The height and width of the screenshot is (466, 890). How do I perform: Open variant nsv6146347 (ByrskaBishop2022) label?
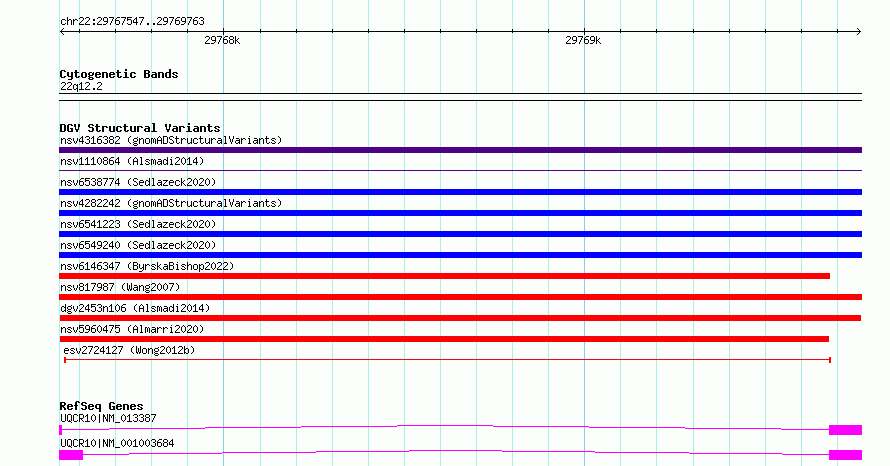pos(147,266)
